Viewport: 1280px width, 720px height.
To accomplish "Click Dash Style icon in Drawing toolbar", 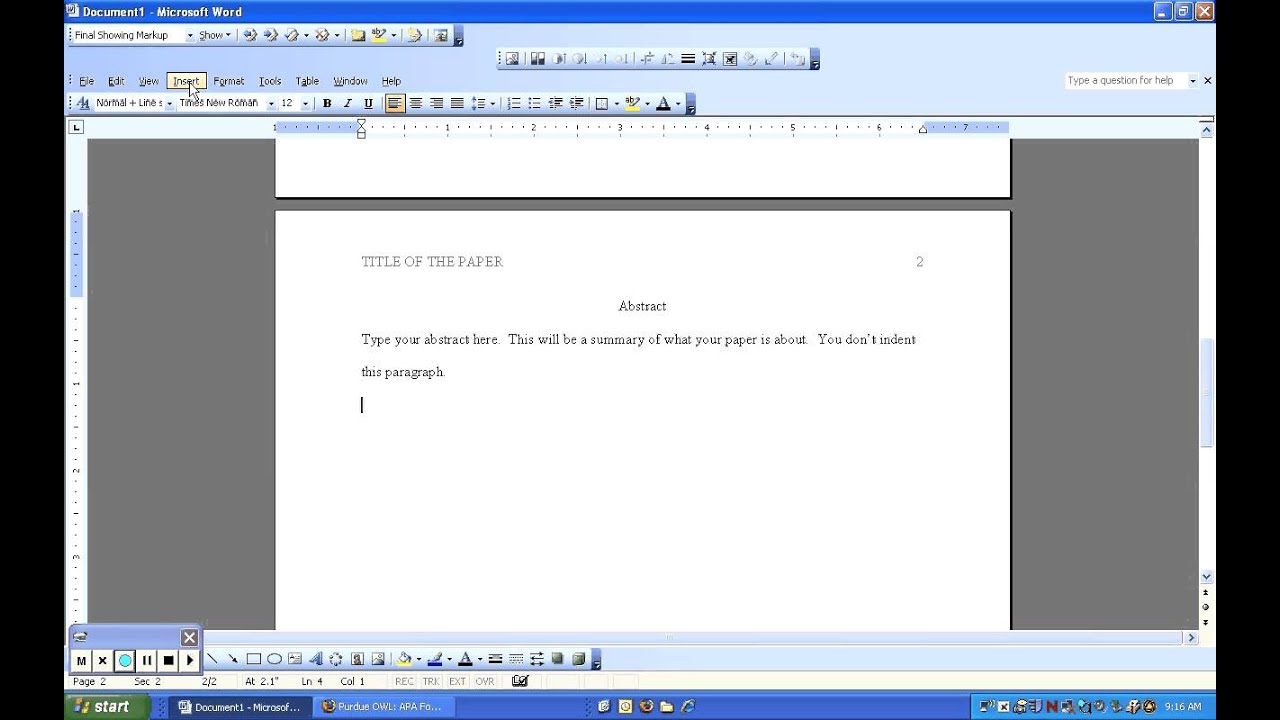I will click(516, 659).
